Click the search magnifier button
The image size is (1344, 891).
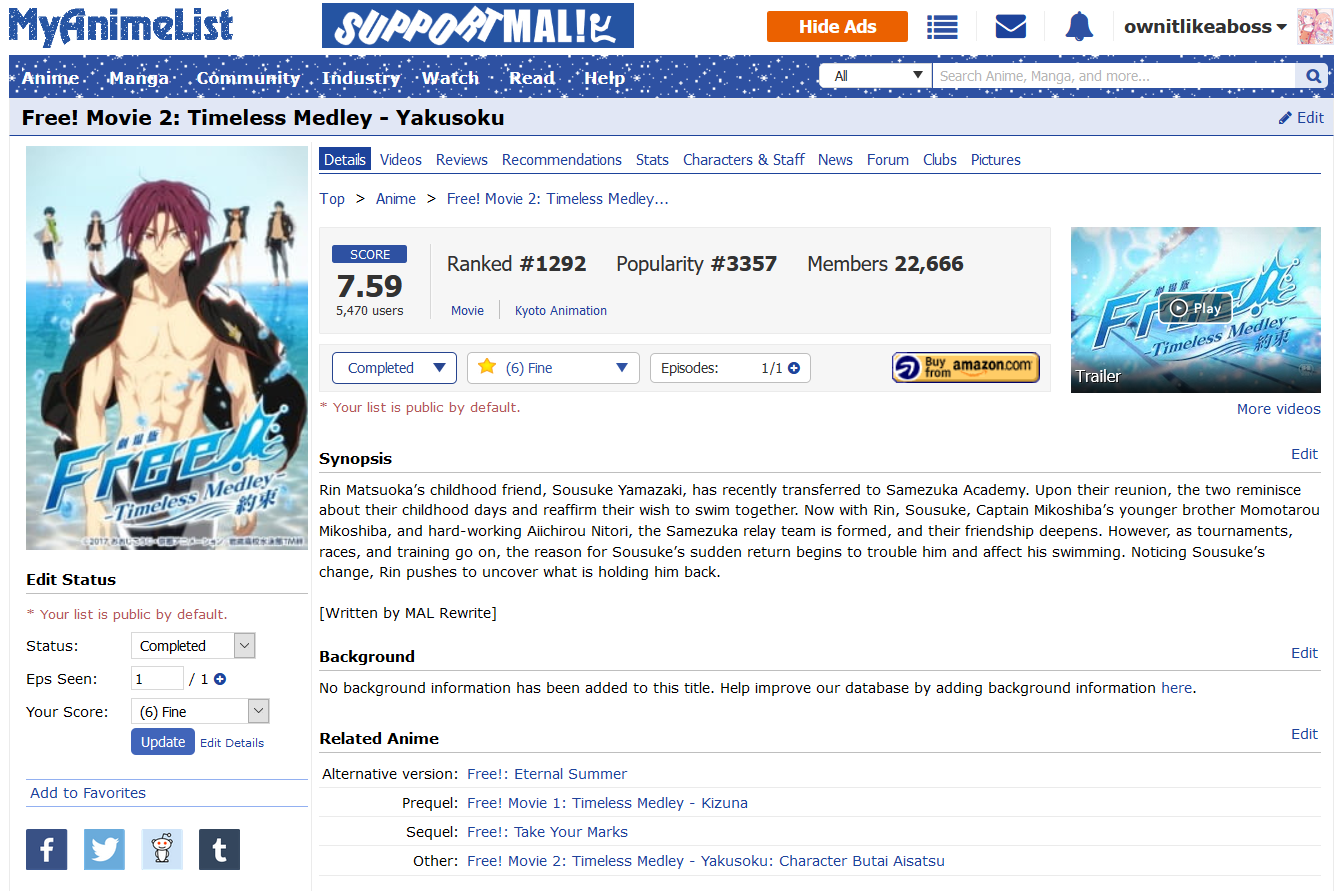tap(1312, 76)
